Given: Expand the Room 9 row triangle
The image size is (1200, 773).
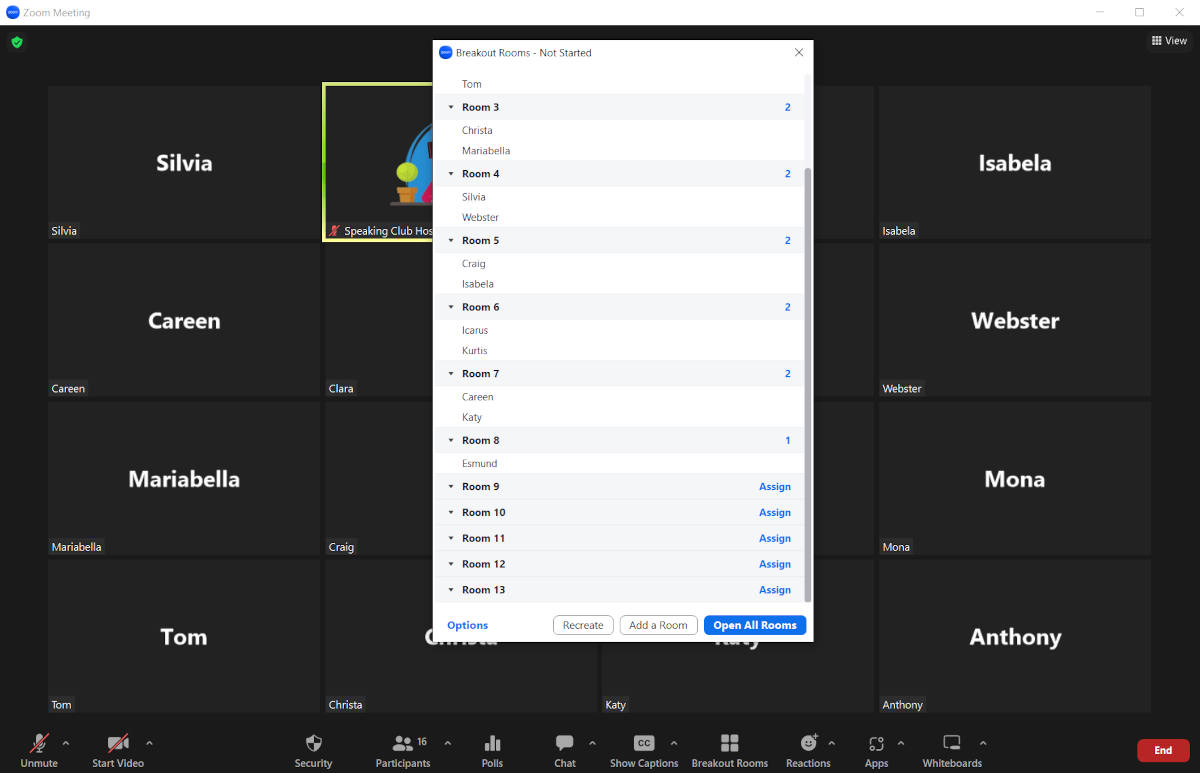Looking at the screenshot, I should pos(451,487).
